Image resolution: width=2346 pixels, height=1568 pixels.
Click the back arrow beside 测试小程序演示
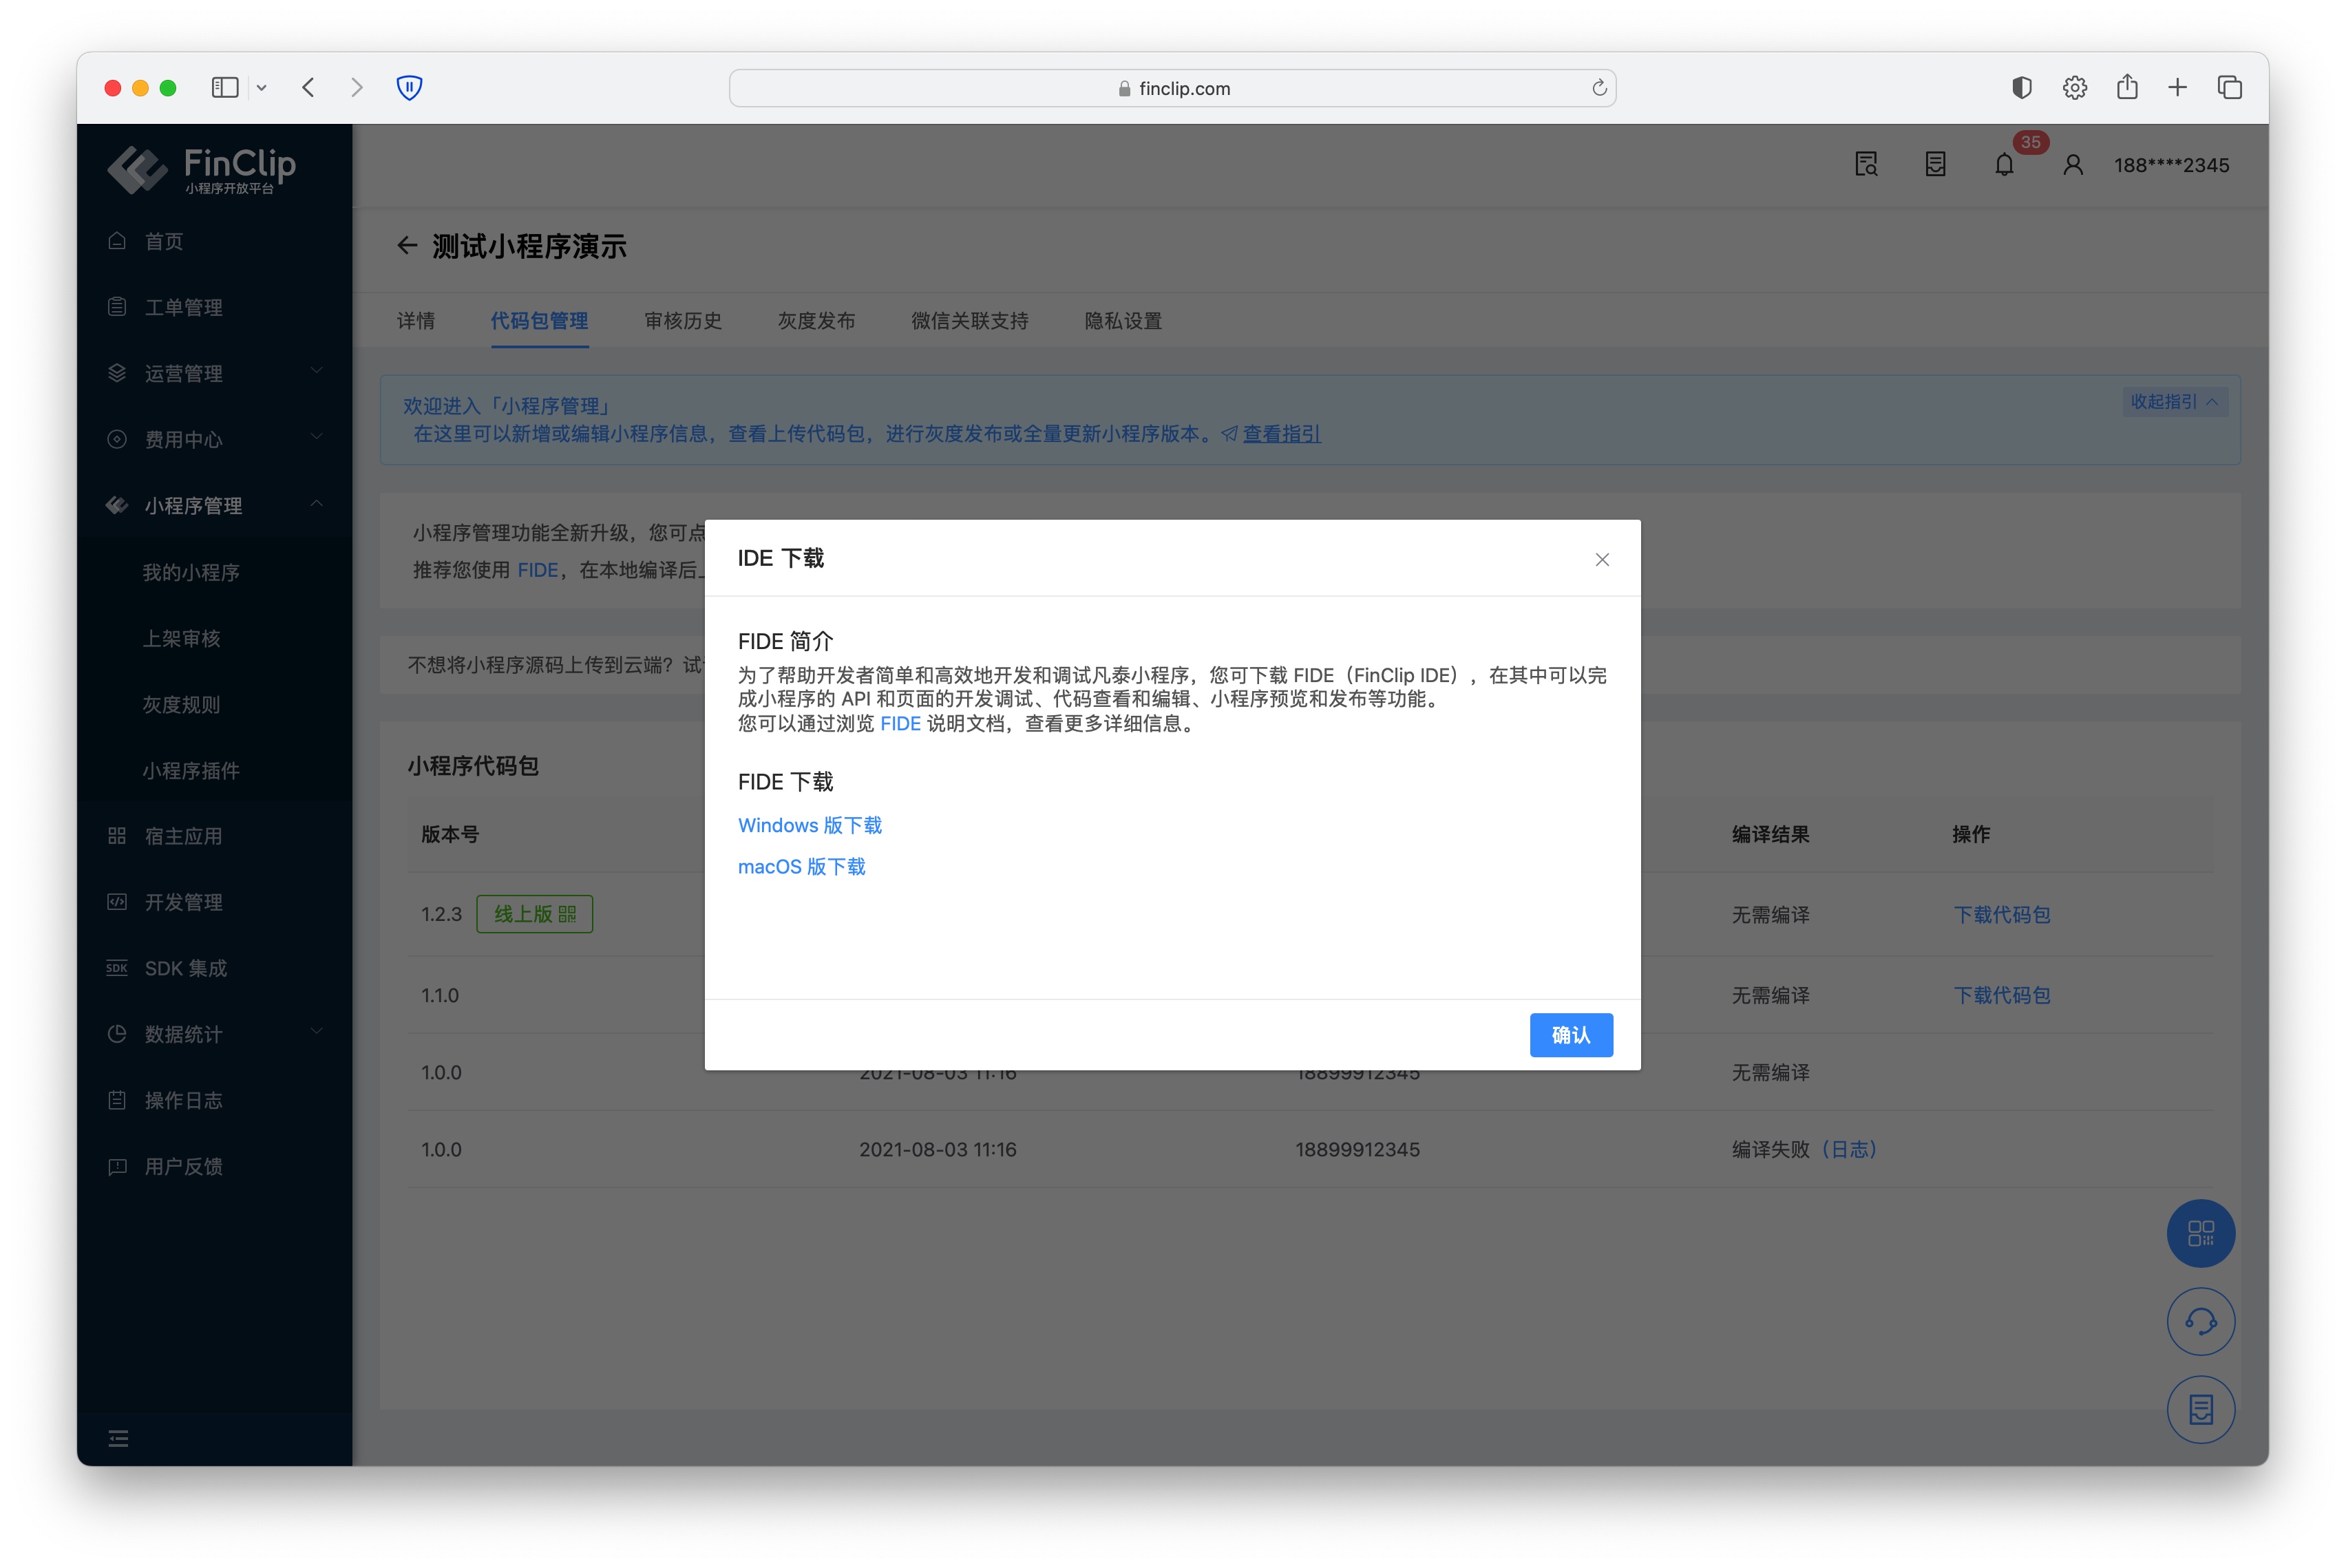click(406, 246)
